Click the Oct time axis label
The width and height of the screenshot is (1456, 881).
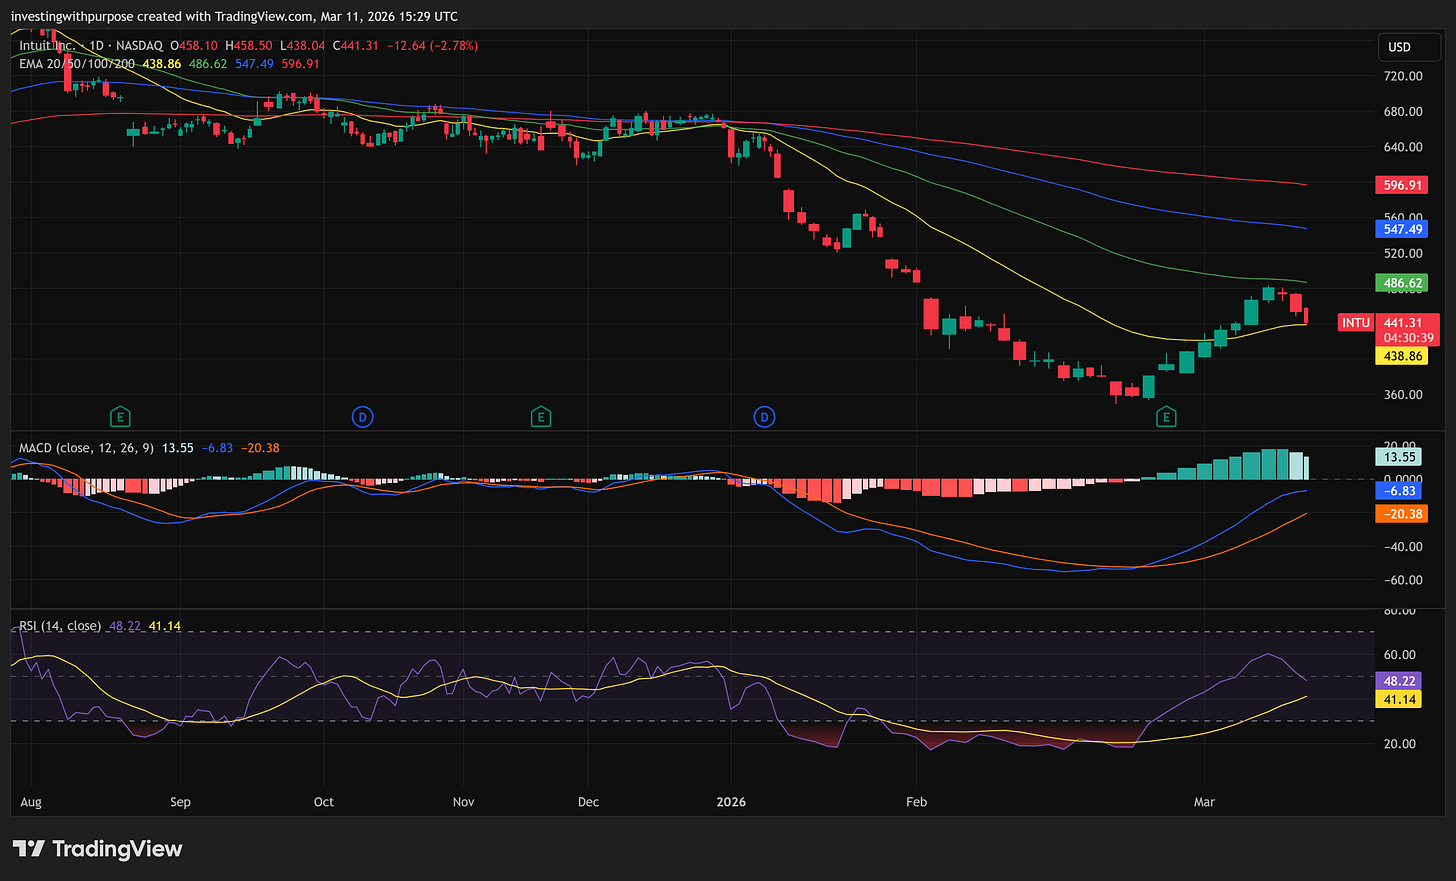[324, 802]
